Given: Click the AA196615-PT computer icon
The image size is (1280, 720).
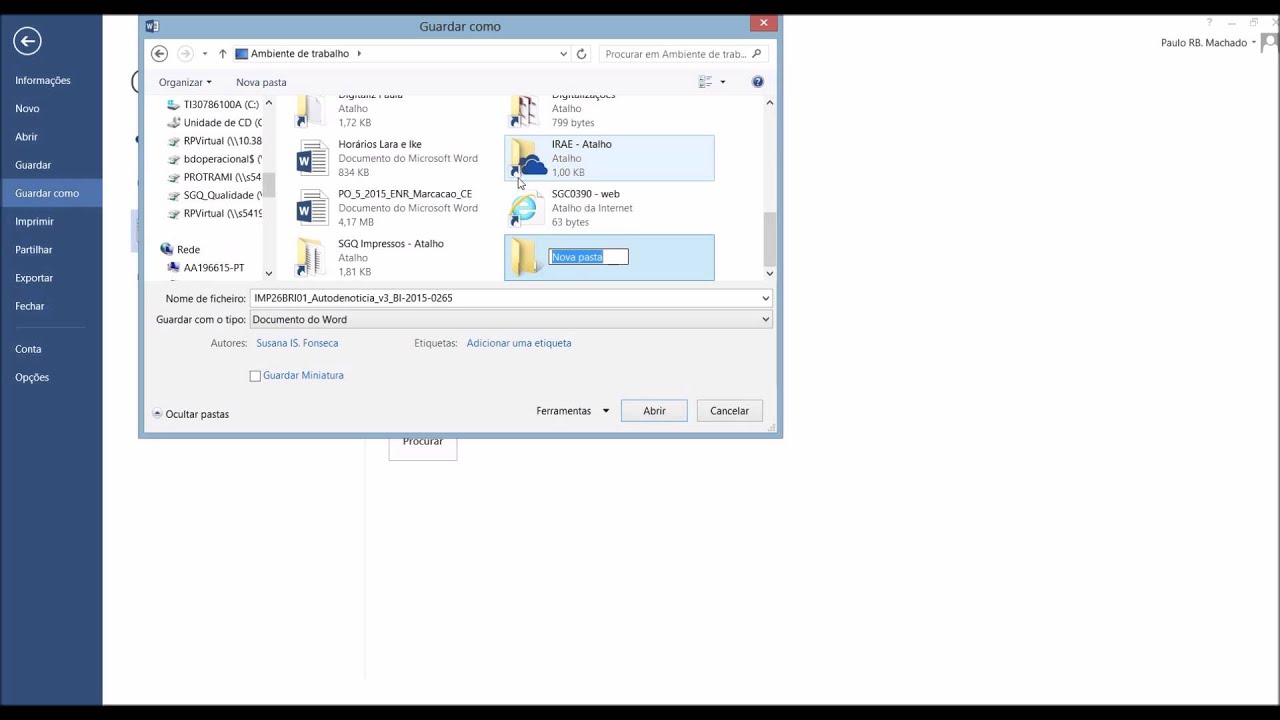Looking at the screenshot, I should (x=174, y=267).
